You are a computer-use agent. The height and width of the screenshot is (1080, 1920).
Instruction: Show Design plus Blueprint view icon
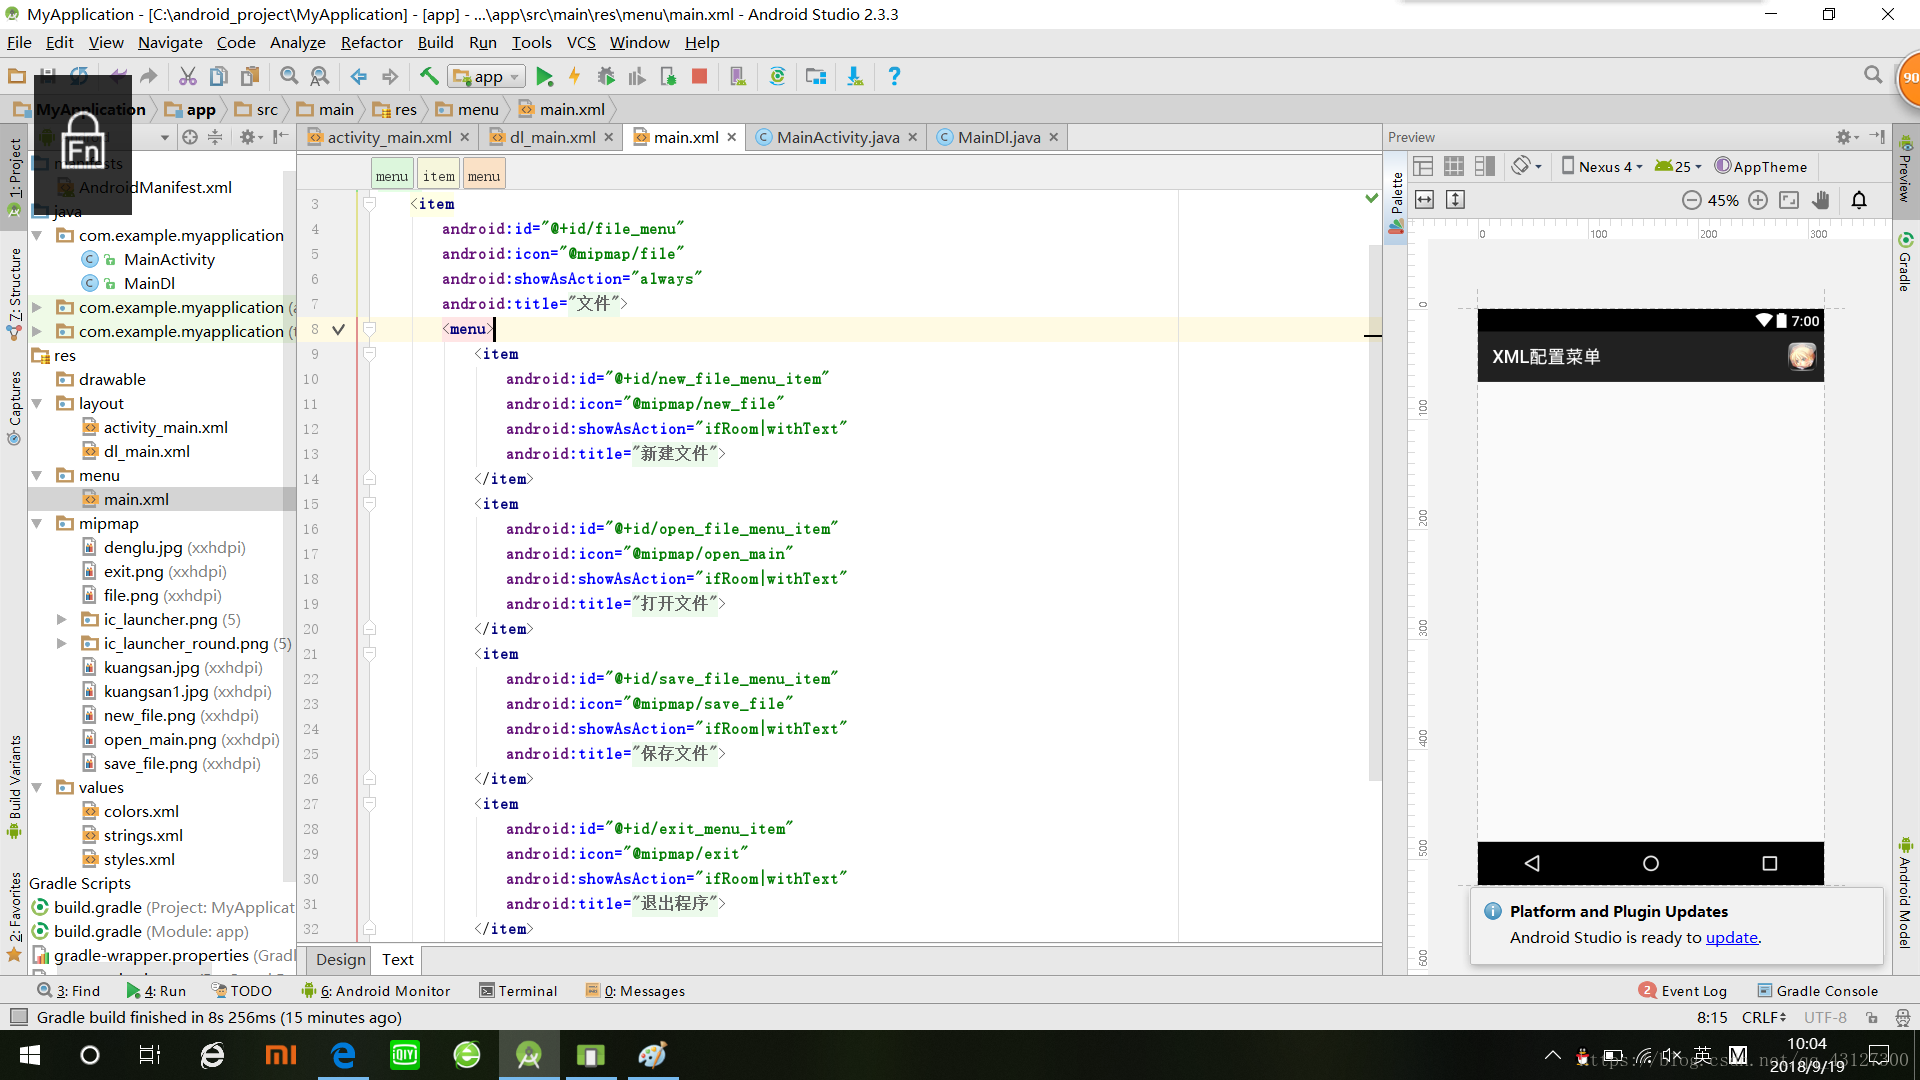click(x=1485, y=166)
